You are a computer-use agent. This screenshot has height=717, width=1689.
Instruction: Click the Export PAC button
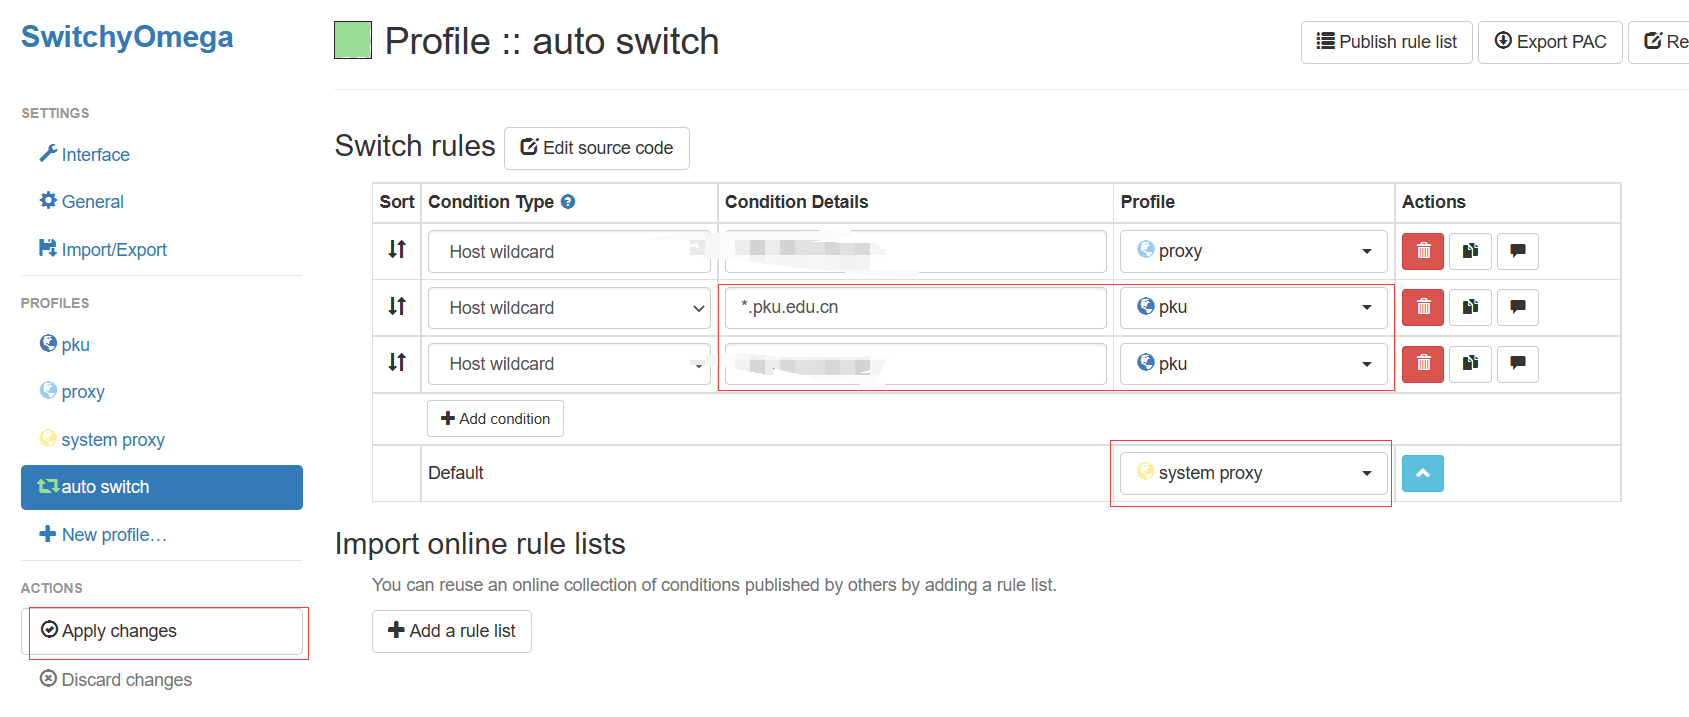1550,42
